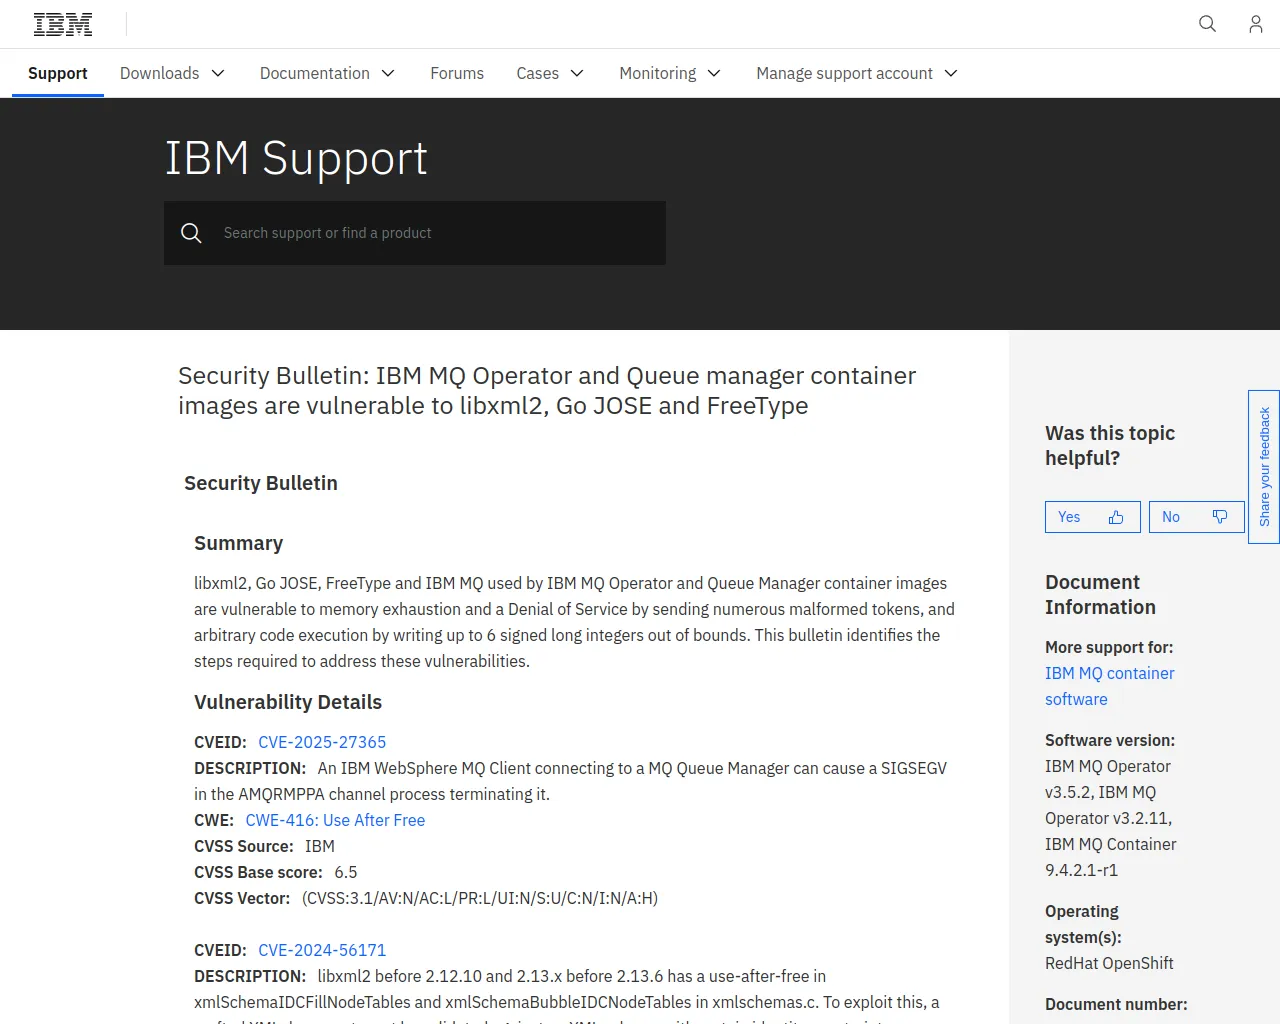Vote Yes on topic helpfulness

tap(1093, 517)
